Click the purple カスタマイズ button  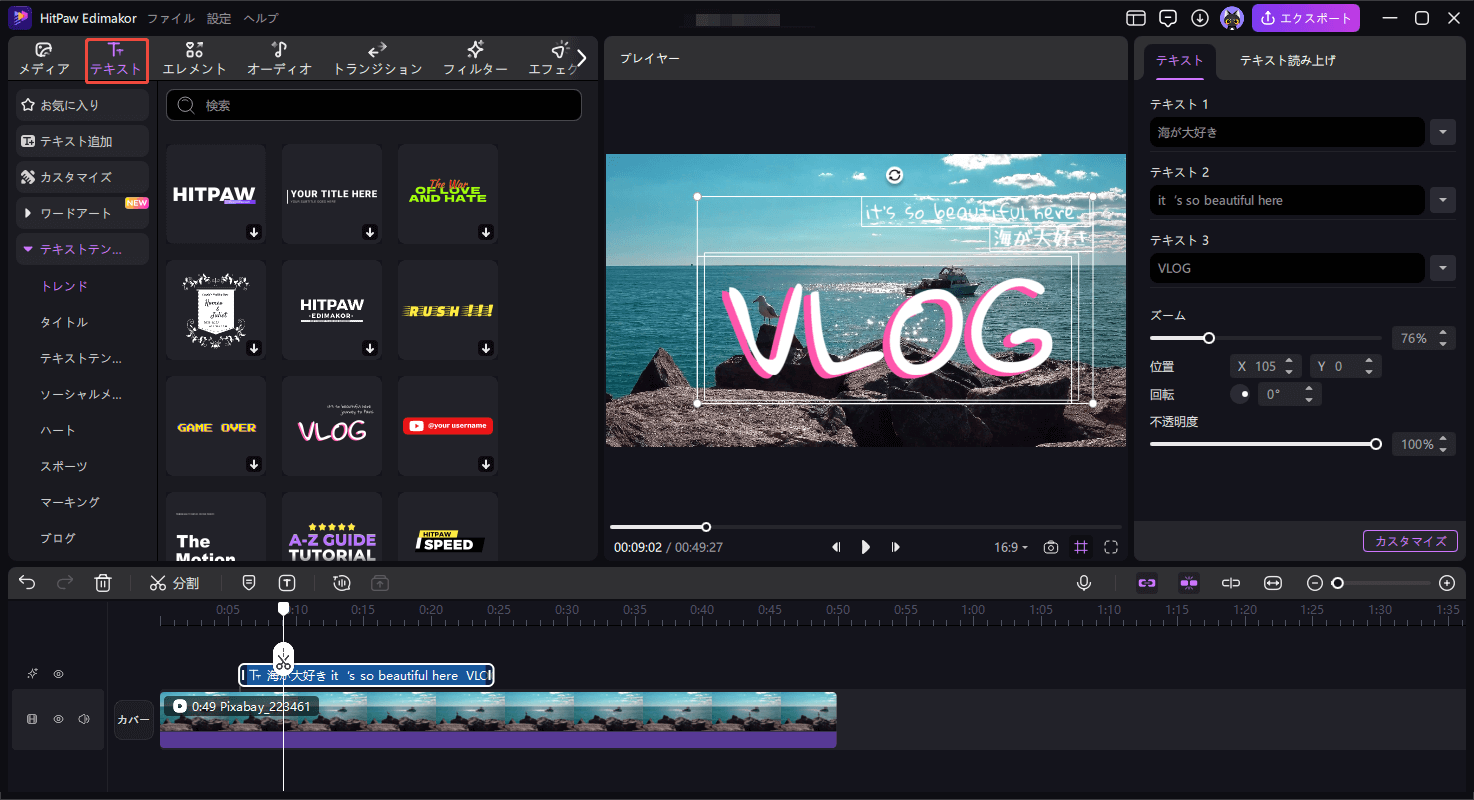[1410, 541]
